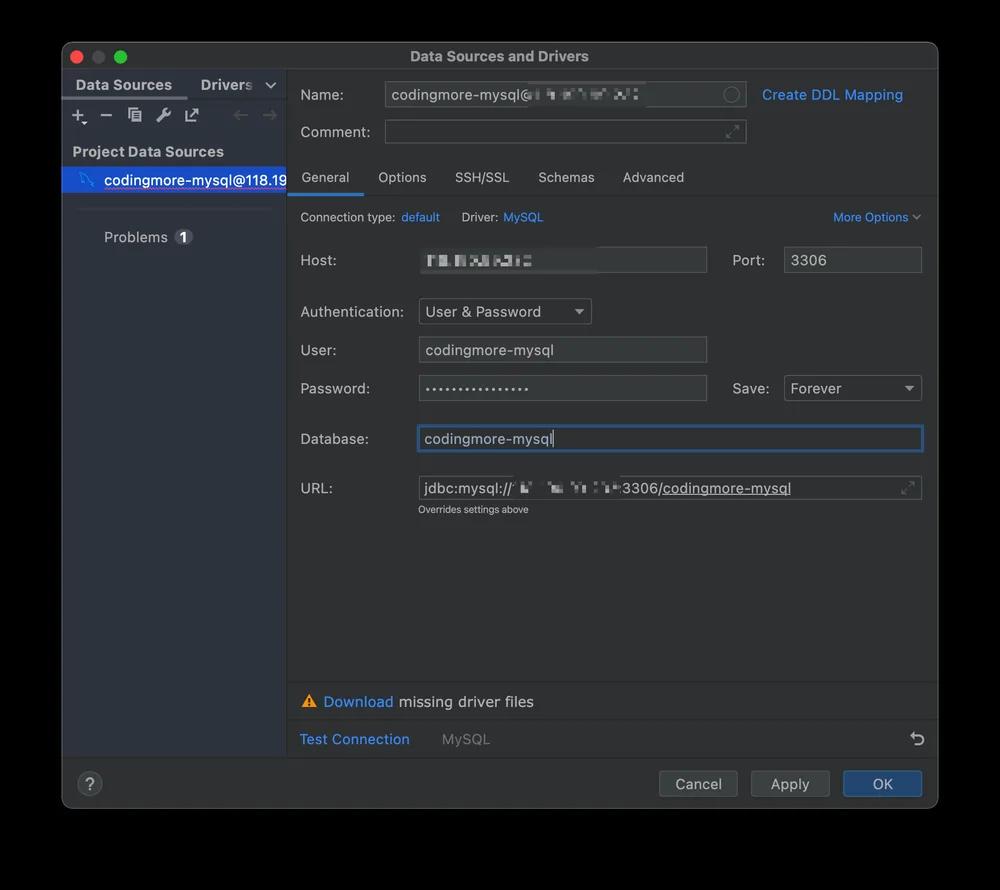The height and width of the screenshot is (890, 1000).
Task: Click the Apply button
Action: (x=790, y=784)
